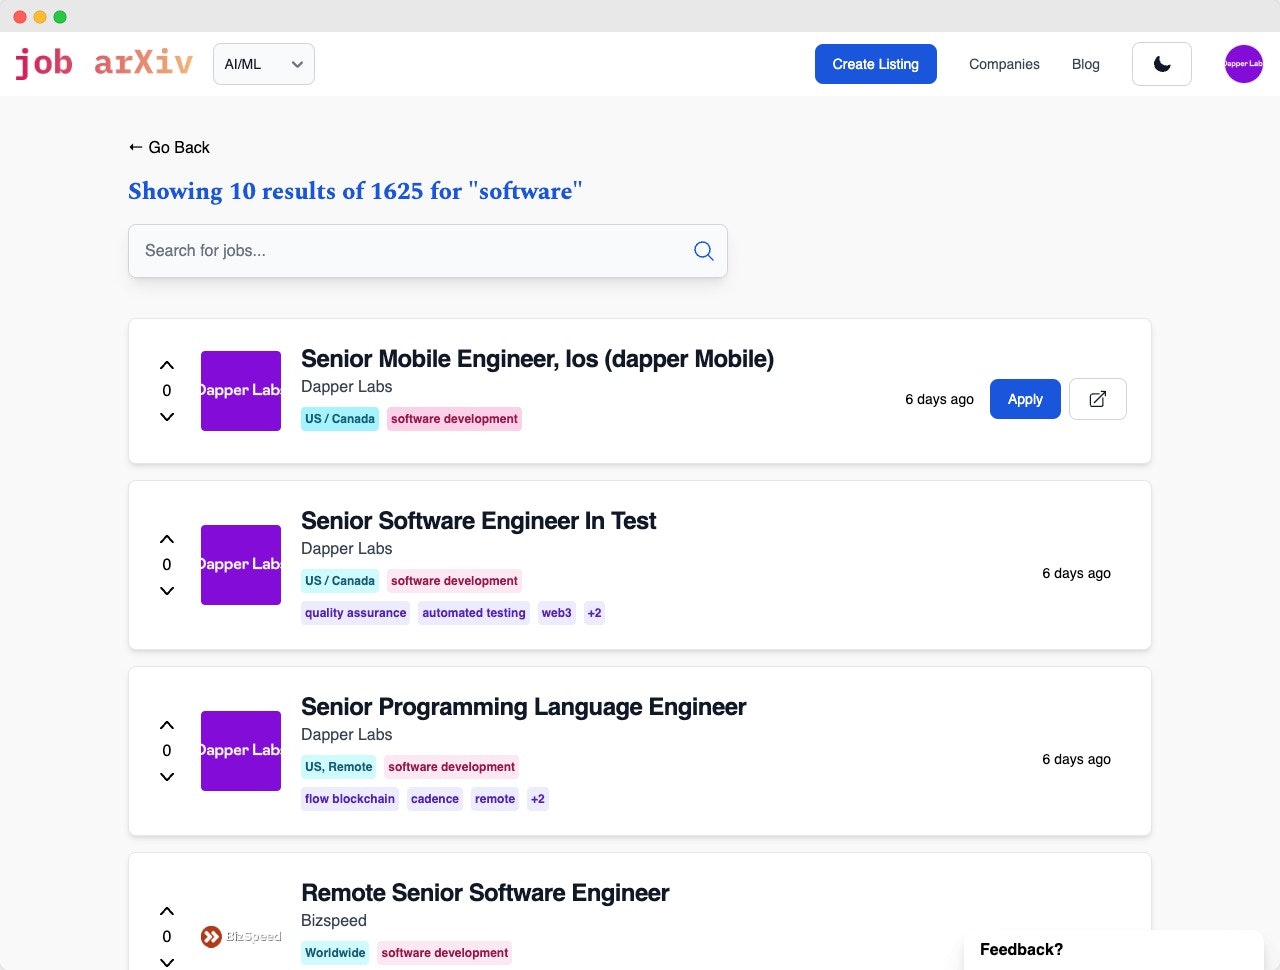Click the quality assurance tag
Screen dimensions: 1280x970
click(x=356, y=613)
